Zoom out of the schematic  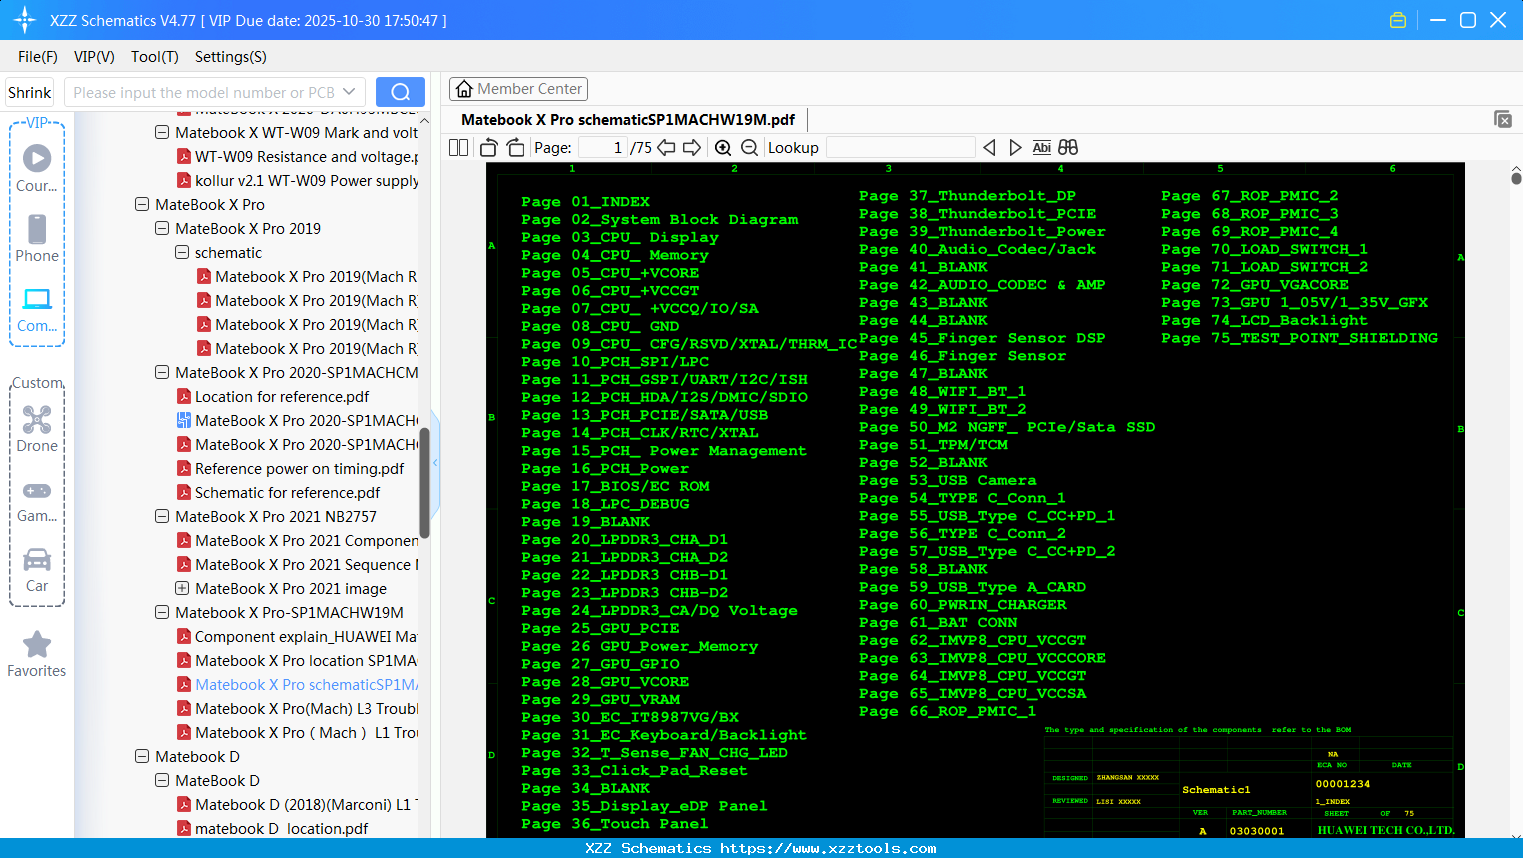pos(749,148)
